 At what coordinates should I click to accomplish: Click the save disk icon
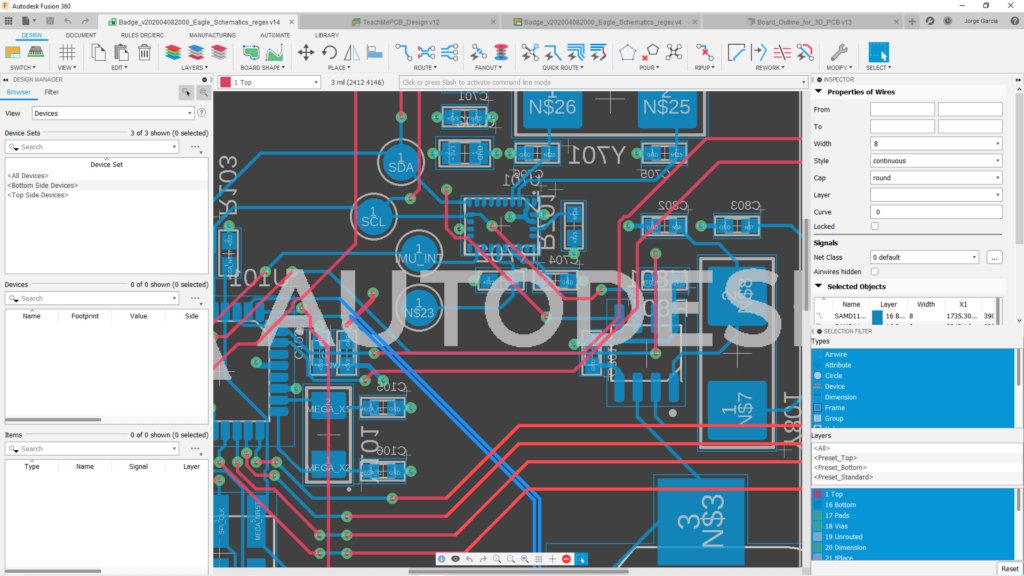coord(50,22)
